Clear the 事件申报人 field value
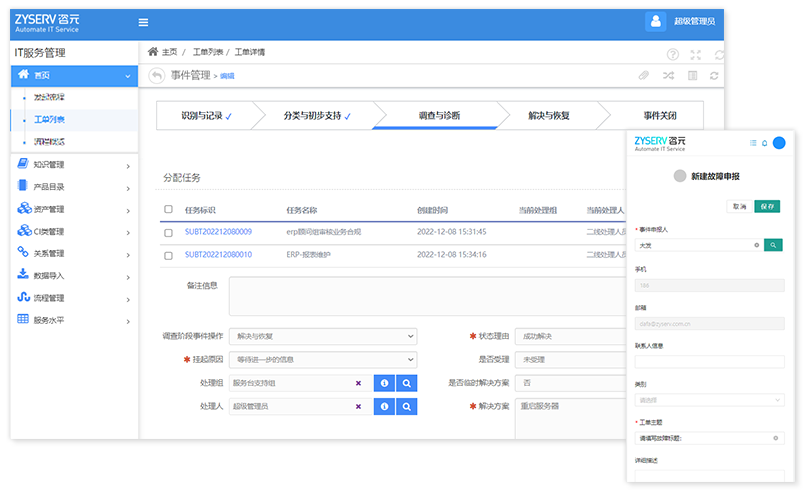This screenshot has height=495, width=808. click(x=756, y=245)
